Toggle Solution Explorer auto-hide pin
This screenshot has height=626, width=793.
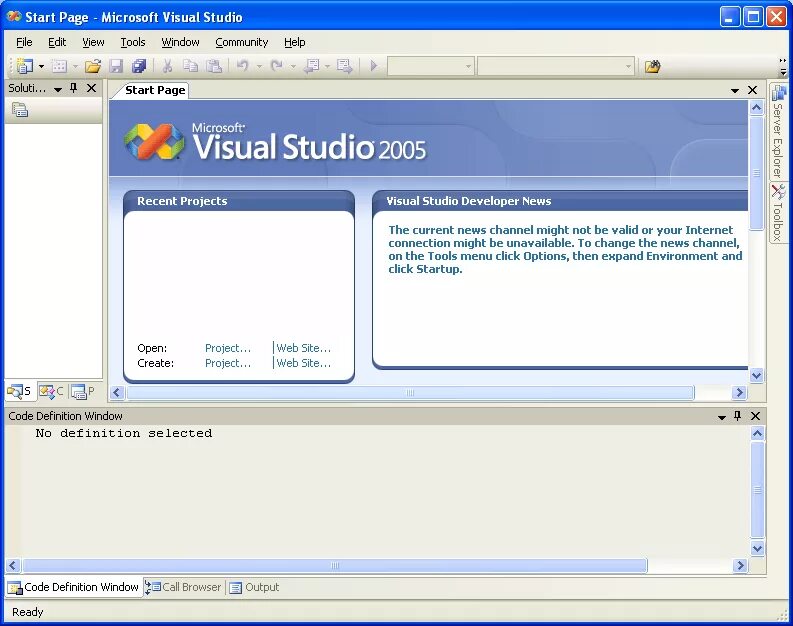click(x=74, y=88)
